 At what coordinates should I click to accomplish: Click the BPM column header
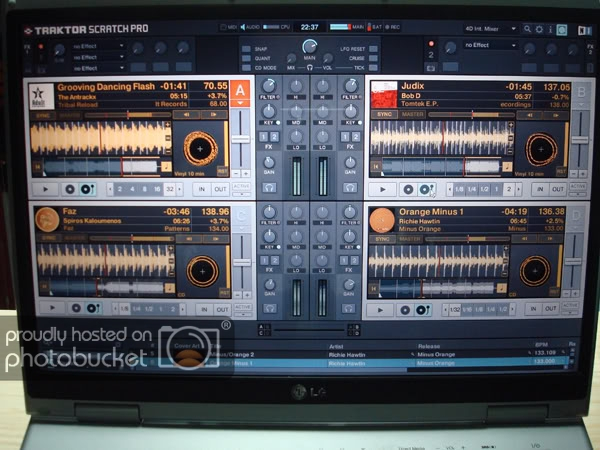[x=541, y=344]
